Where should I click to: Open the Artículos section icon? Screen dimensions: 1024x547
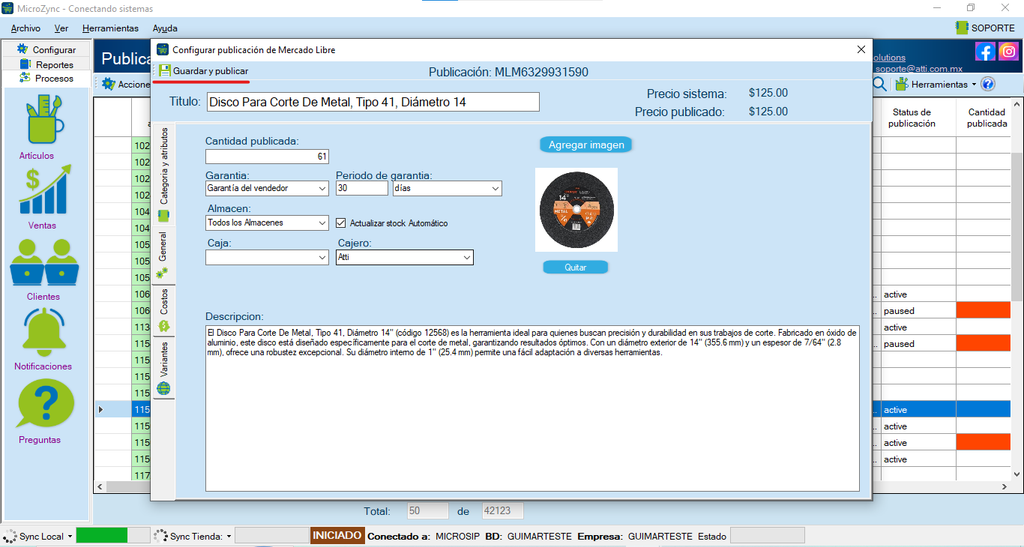point(44,119)
